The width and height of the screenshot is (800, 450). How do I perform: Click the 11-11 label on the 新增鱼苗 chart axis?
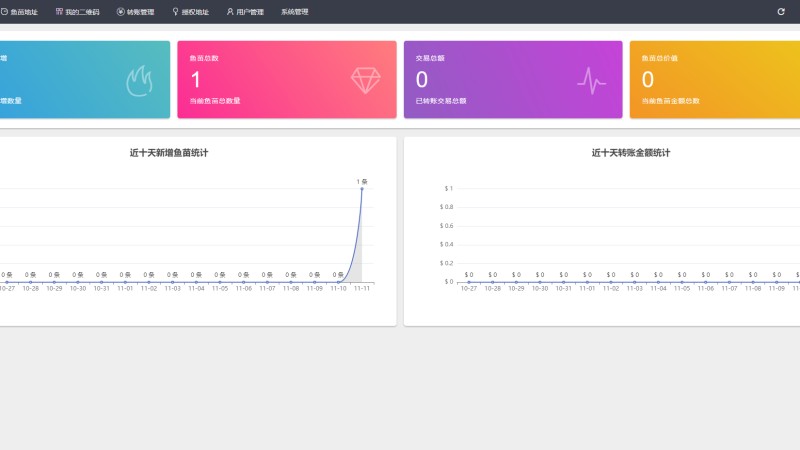point(362,288)
